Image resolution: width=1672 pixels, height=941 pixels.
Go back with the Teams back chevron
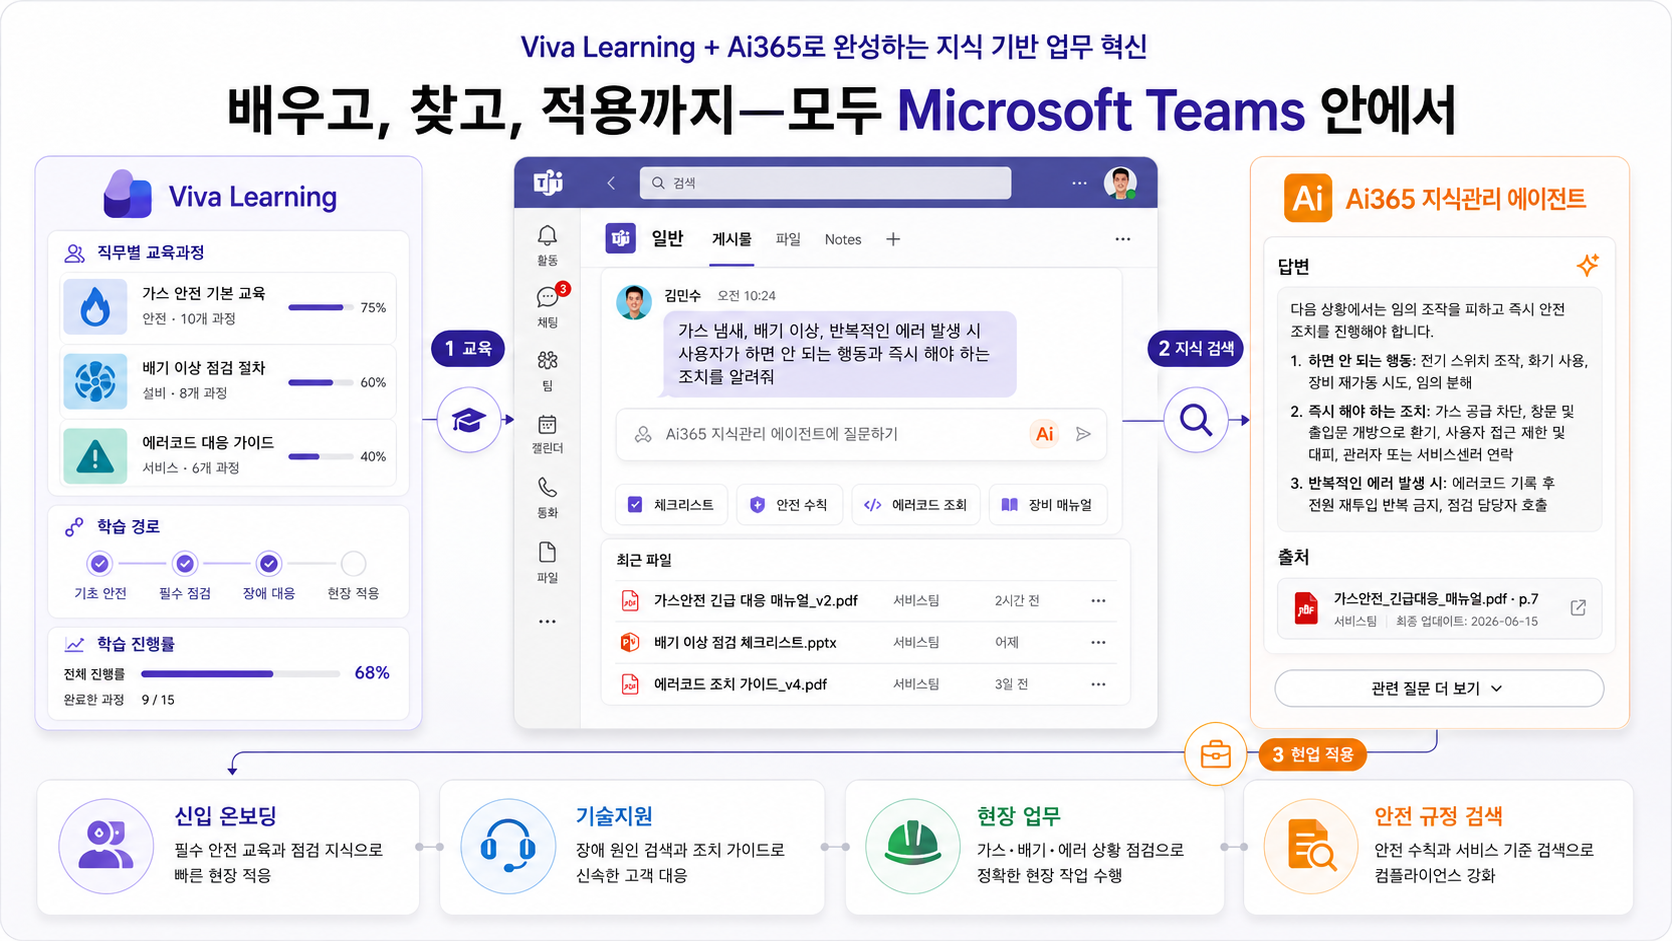pos(611,183)
